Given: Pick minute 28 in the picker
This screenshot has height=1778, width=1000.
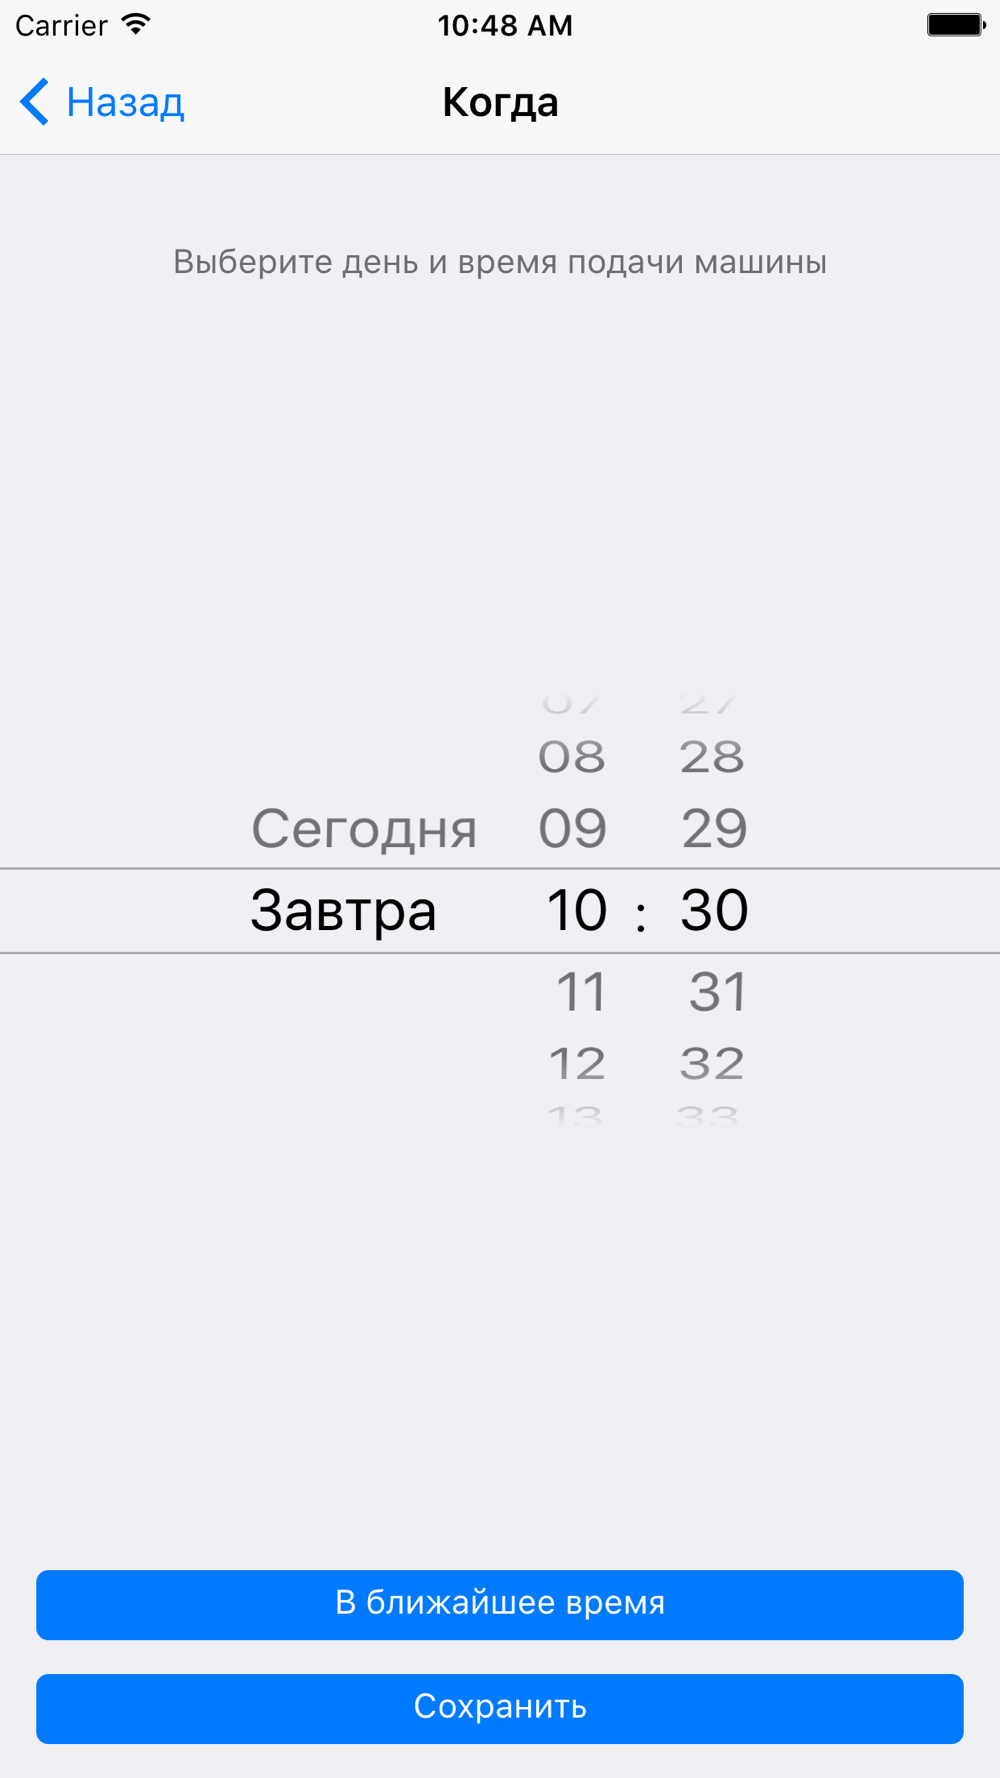Looking at the screenshot, I should 712,757.
